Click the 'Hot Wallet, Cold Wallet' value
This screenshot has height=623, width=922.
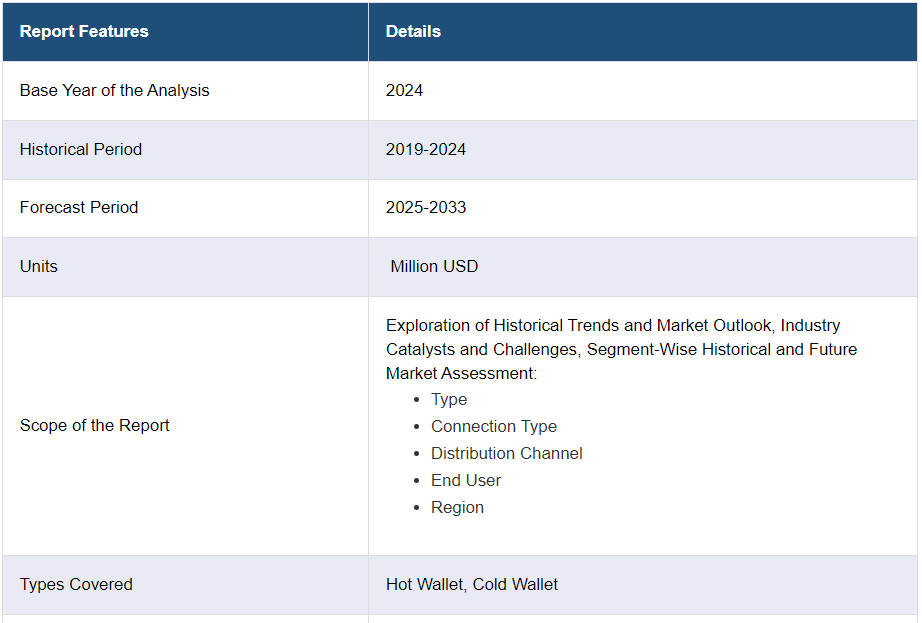tap(472, 584)
